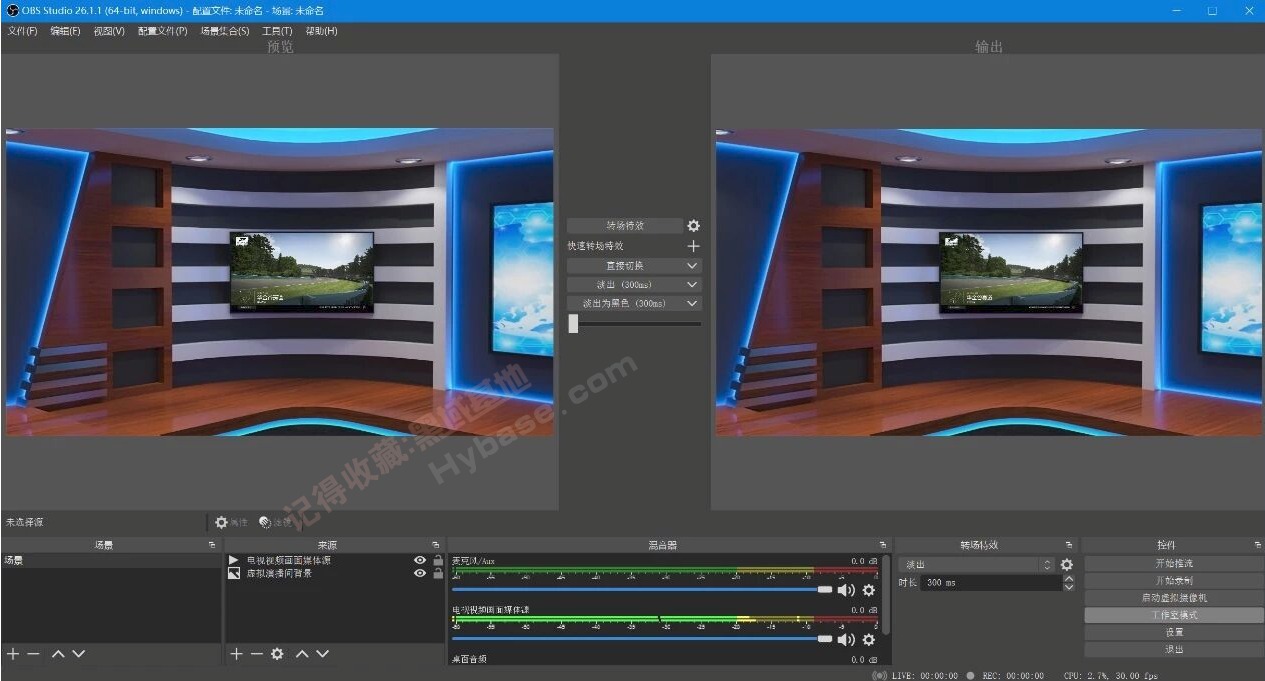The image size is (1265, 681).
Task: Move selected source up with the arrow icon
Action: click(301, 654)
